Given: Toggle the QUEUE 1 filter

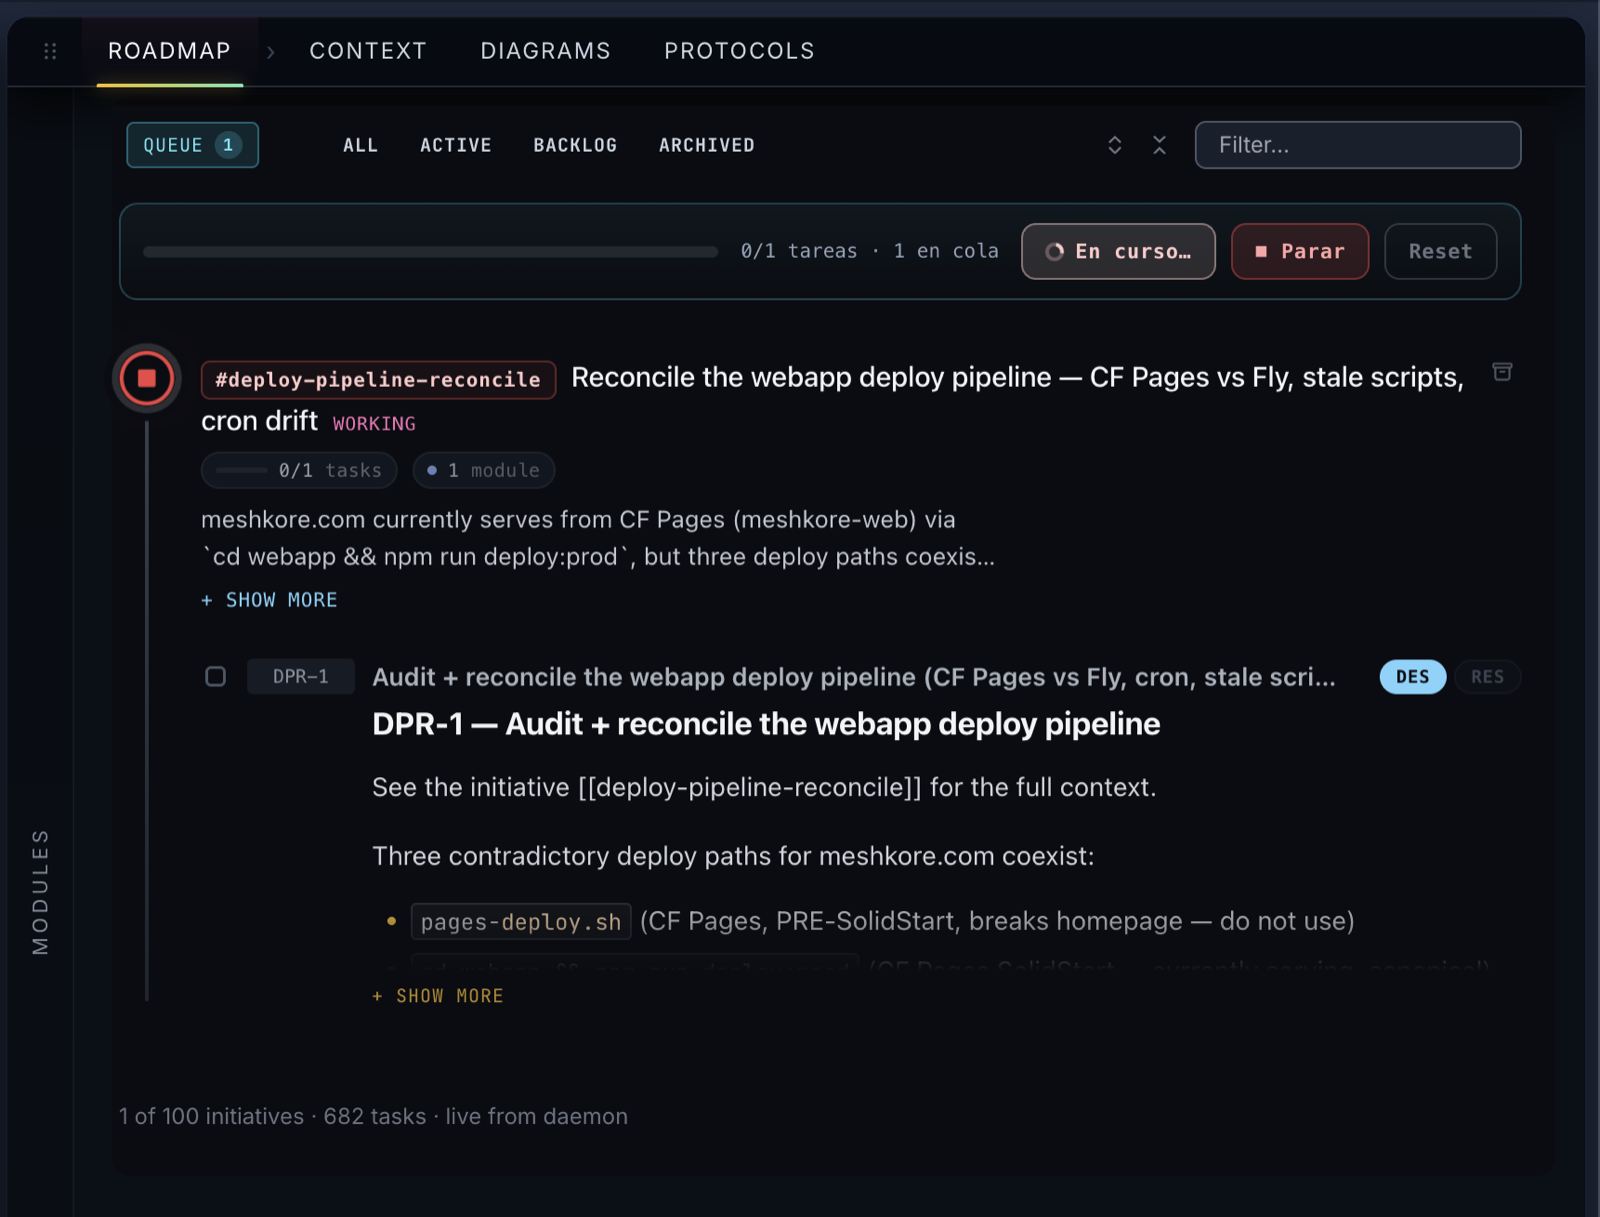Looking at the screenshot, I should click(192, 145).
